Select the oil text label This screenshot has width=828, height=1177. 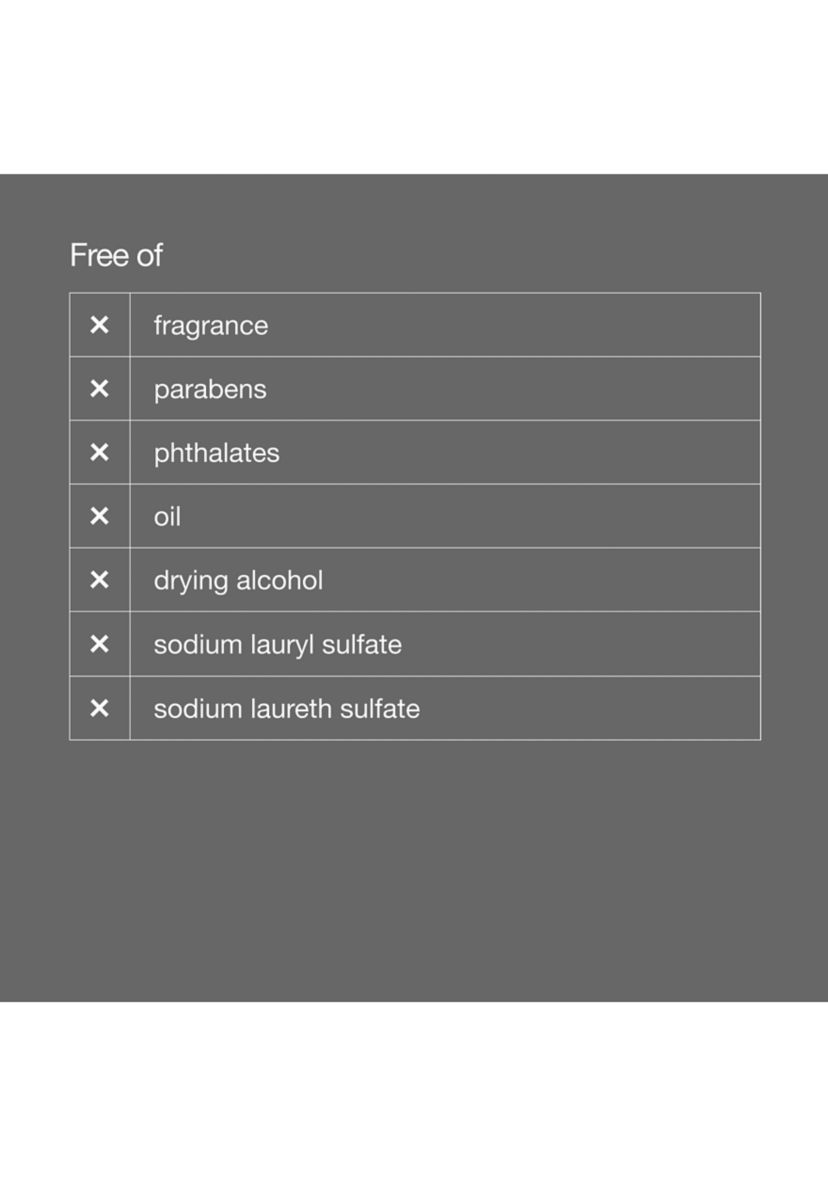[167, 516]
